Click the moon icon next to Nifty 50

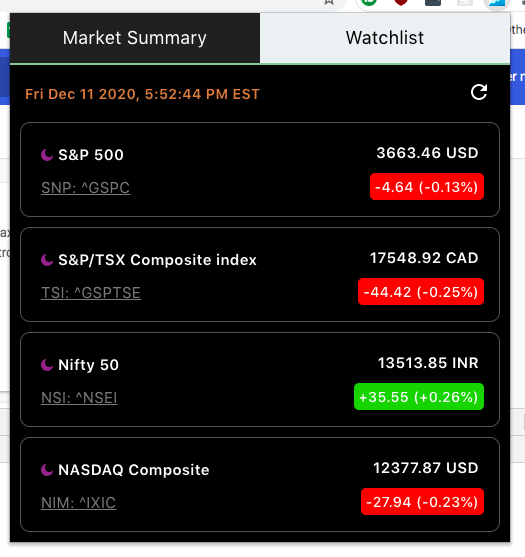[47, 365]
